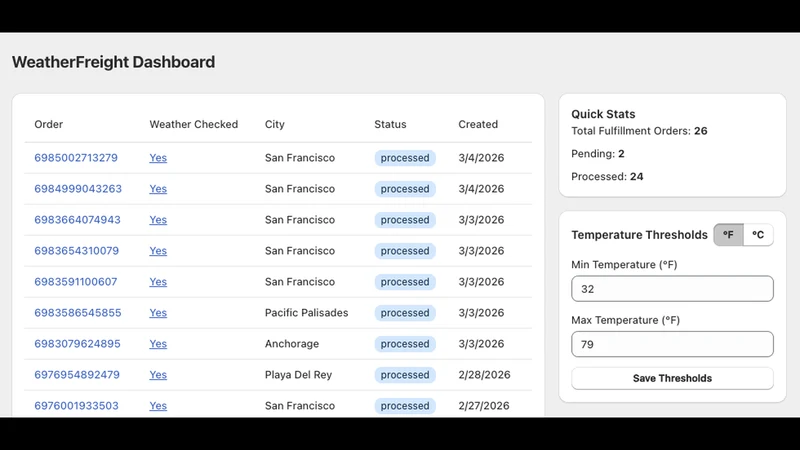Click the Min Temperature input field
This screenshot has height=450, width=800.
point(672,289)
